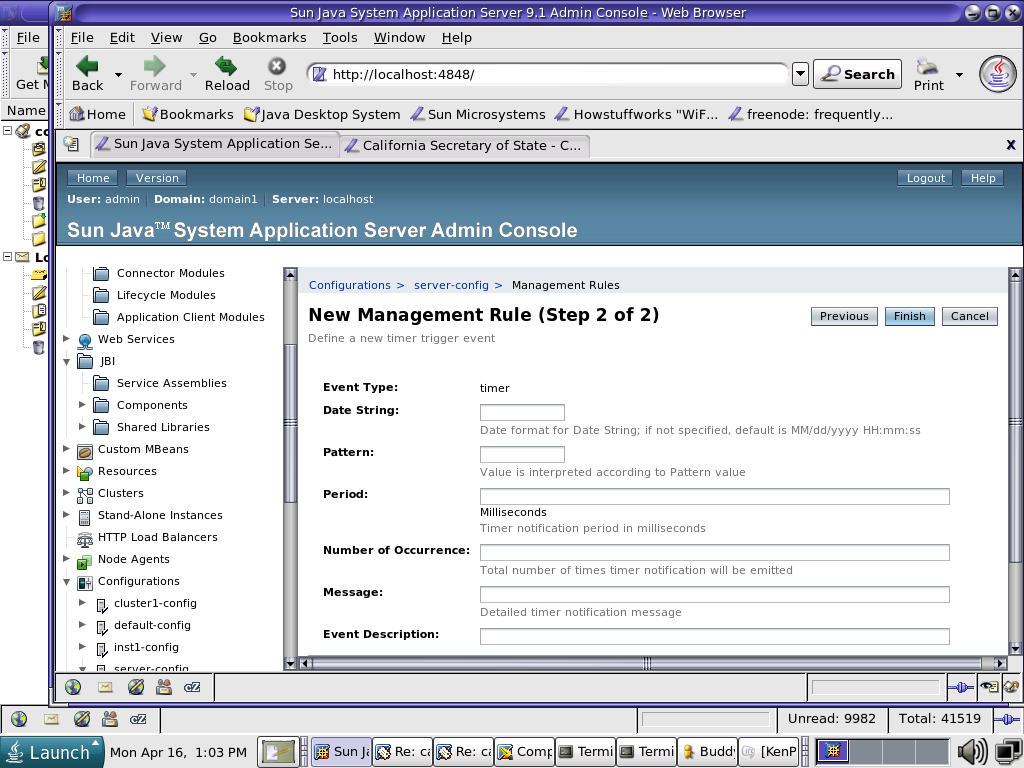The image size is (1024, 768).
Task: Click the Finish button
Action: [909, 316]
